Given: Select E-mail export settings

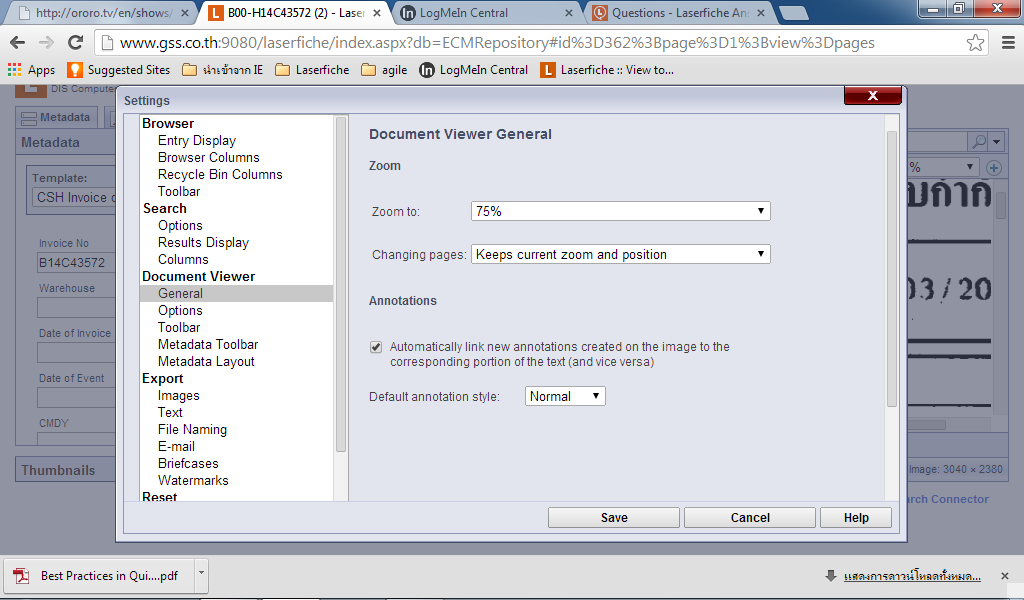Looking at the screenshot, I should [x=176, y=446].
